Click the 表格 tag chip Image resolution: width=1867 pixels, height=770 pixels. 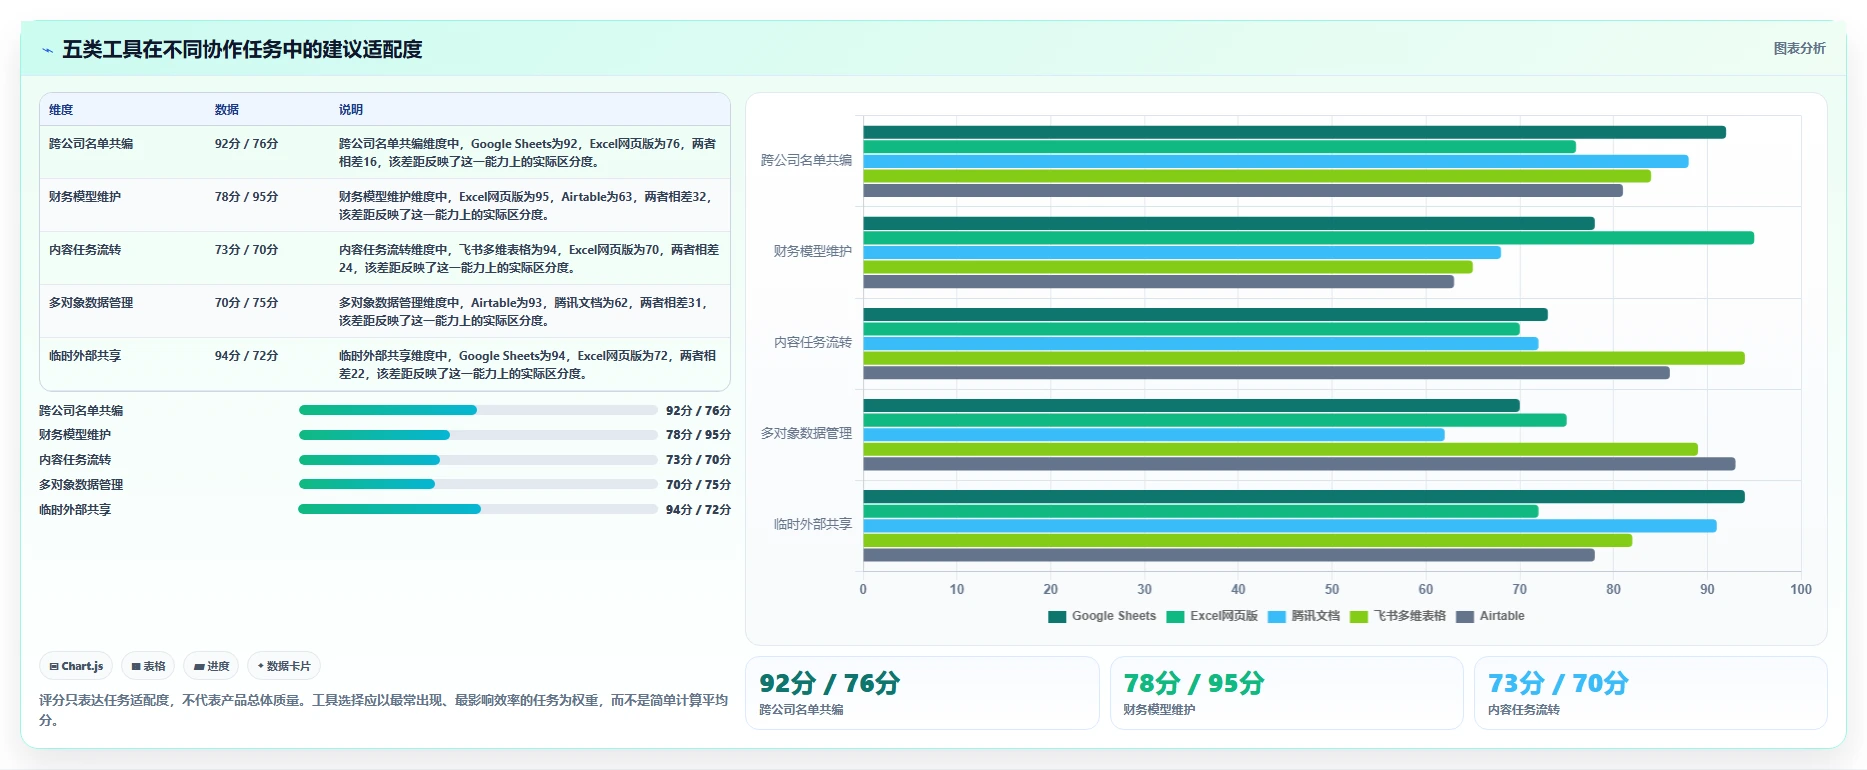(148, 666)
